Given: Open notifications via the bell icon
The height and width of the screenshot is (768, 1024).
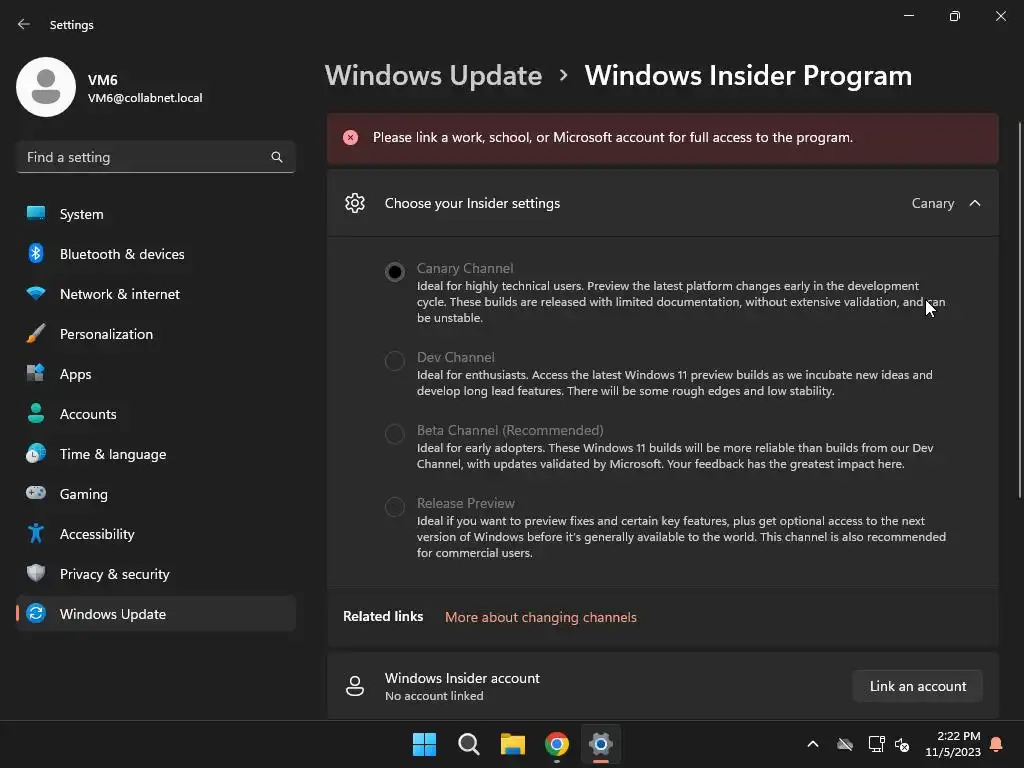Looking at the screenshot, I should 997,744.
